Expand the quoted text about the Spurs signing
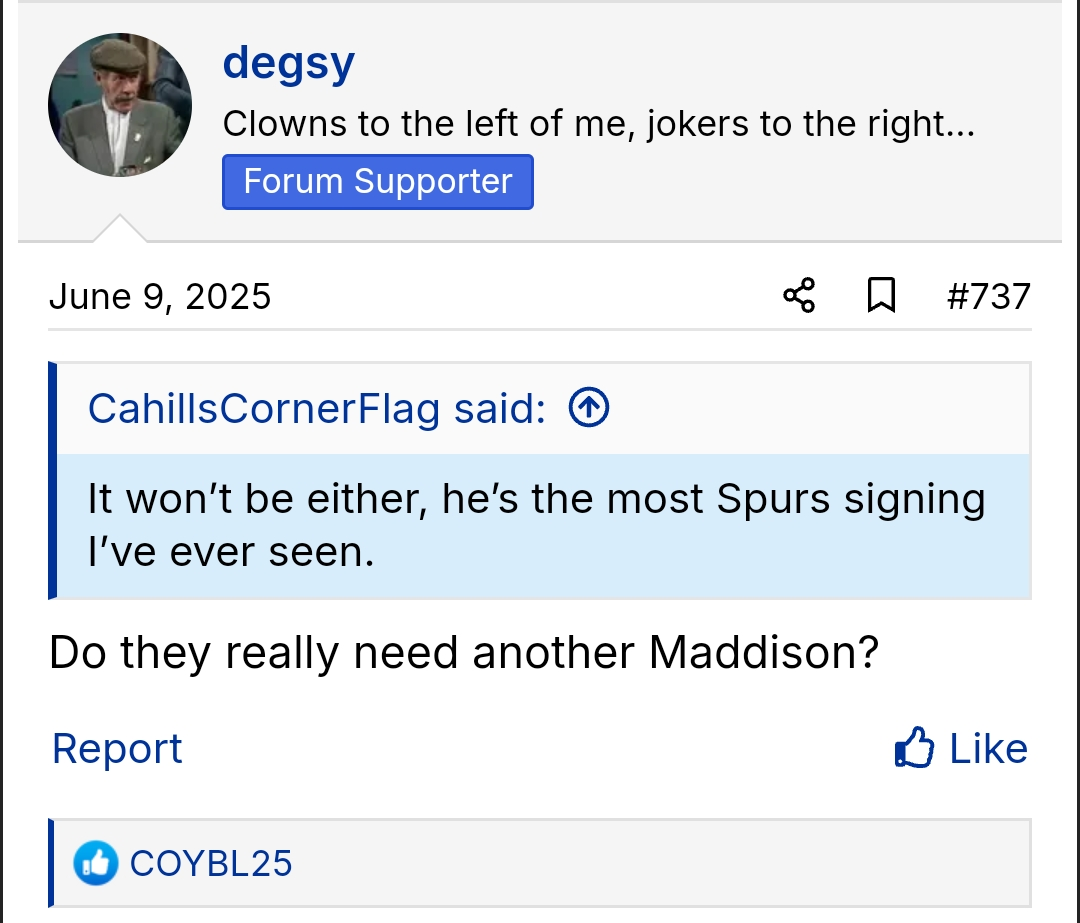Viewport: 1080px width, 923px height. click(x=536, y=525)
